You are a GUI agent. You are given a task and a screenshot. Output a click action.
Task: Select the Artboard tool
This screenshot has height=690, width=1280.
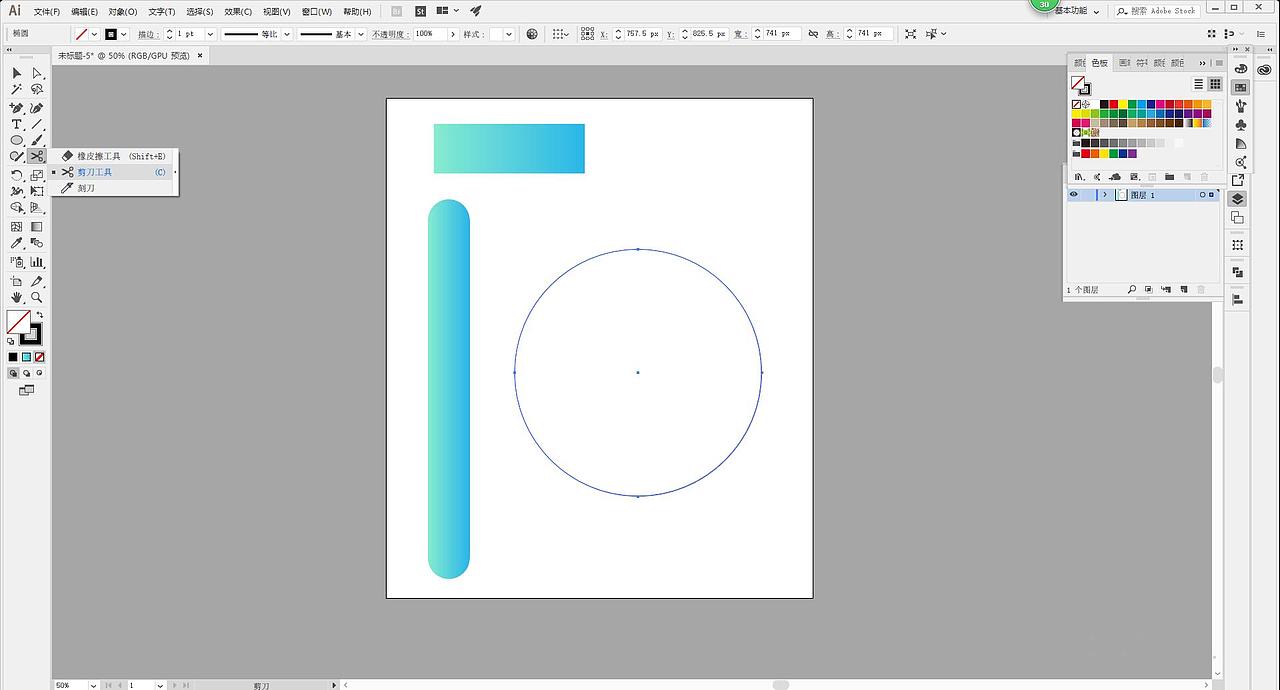[x=17, y=282]
